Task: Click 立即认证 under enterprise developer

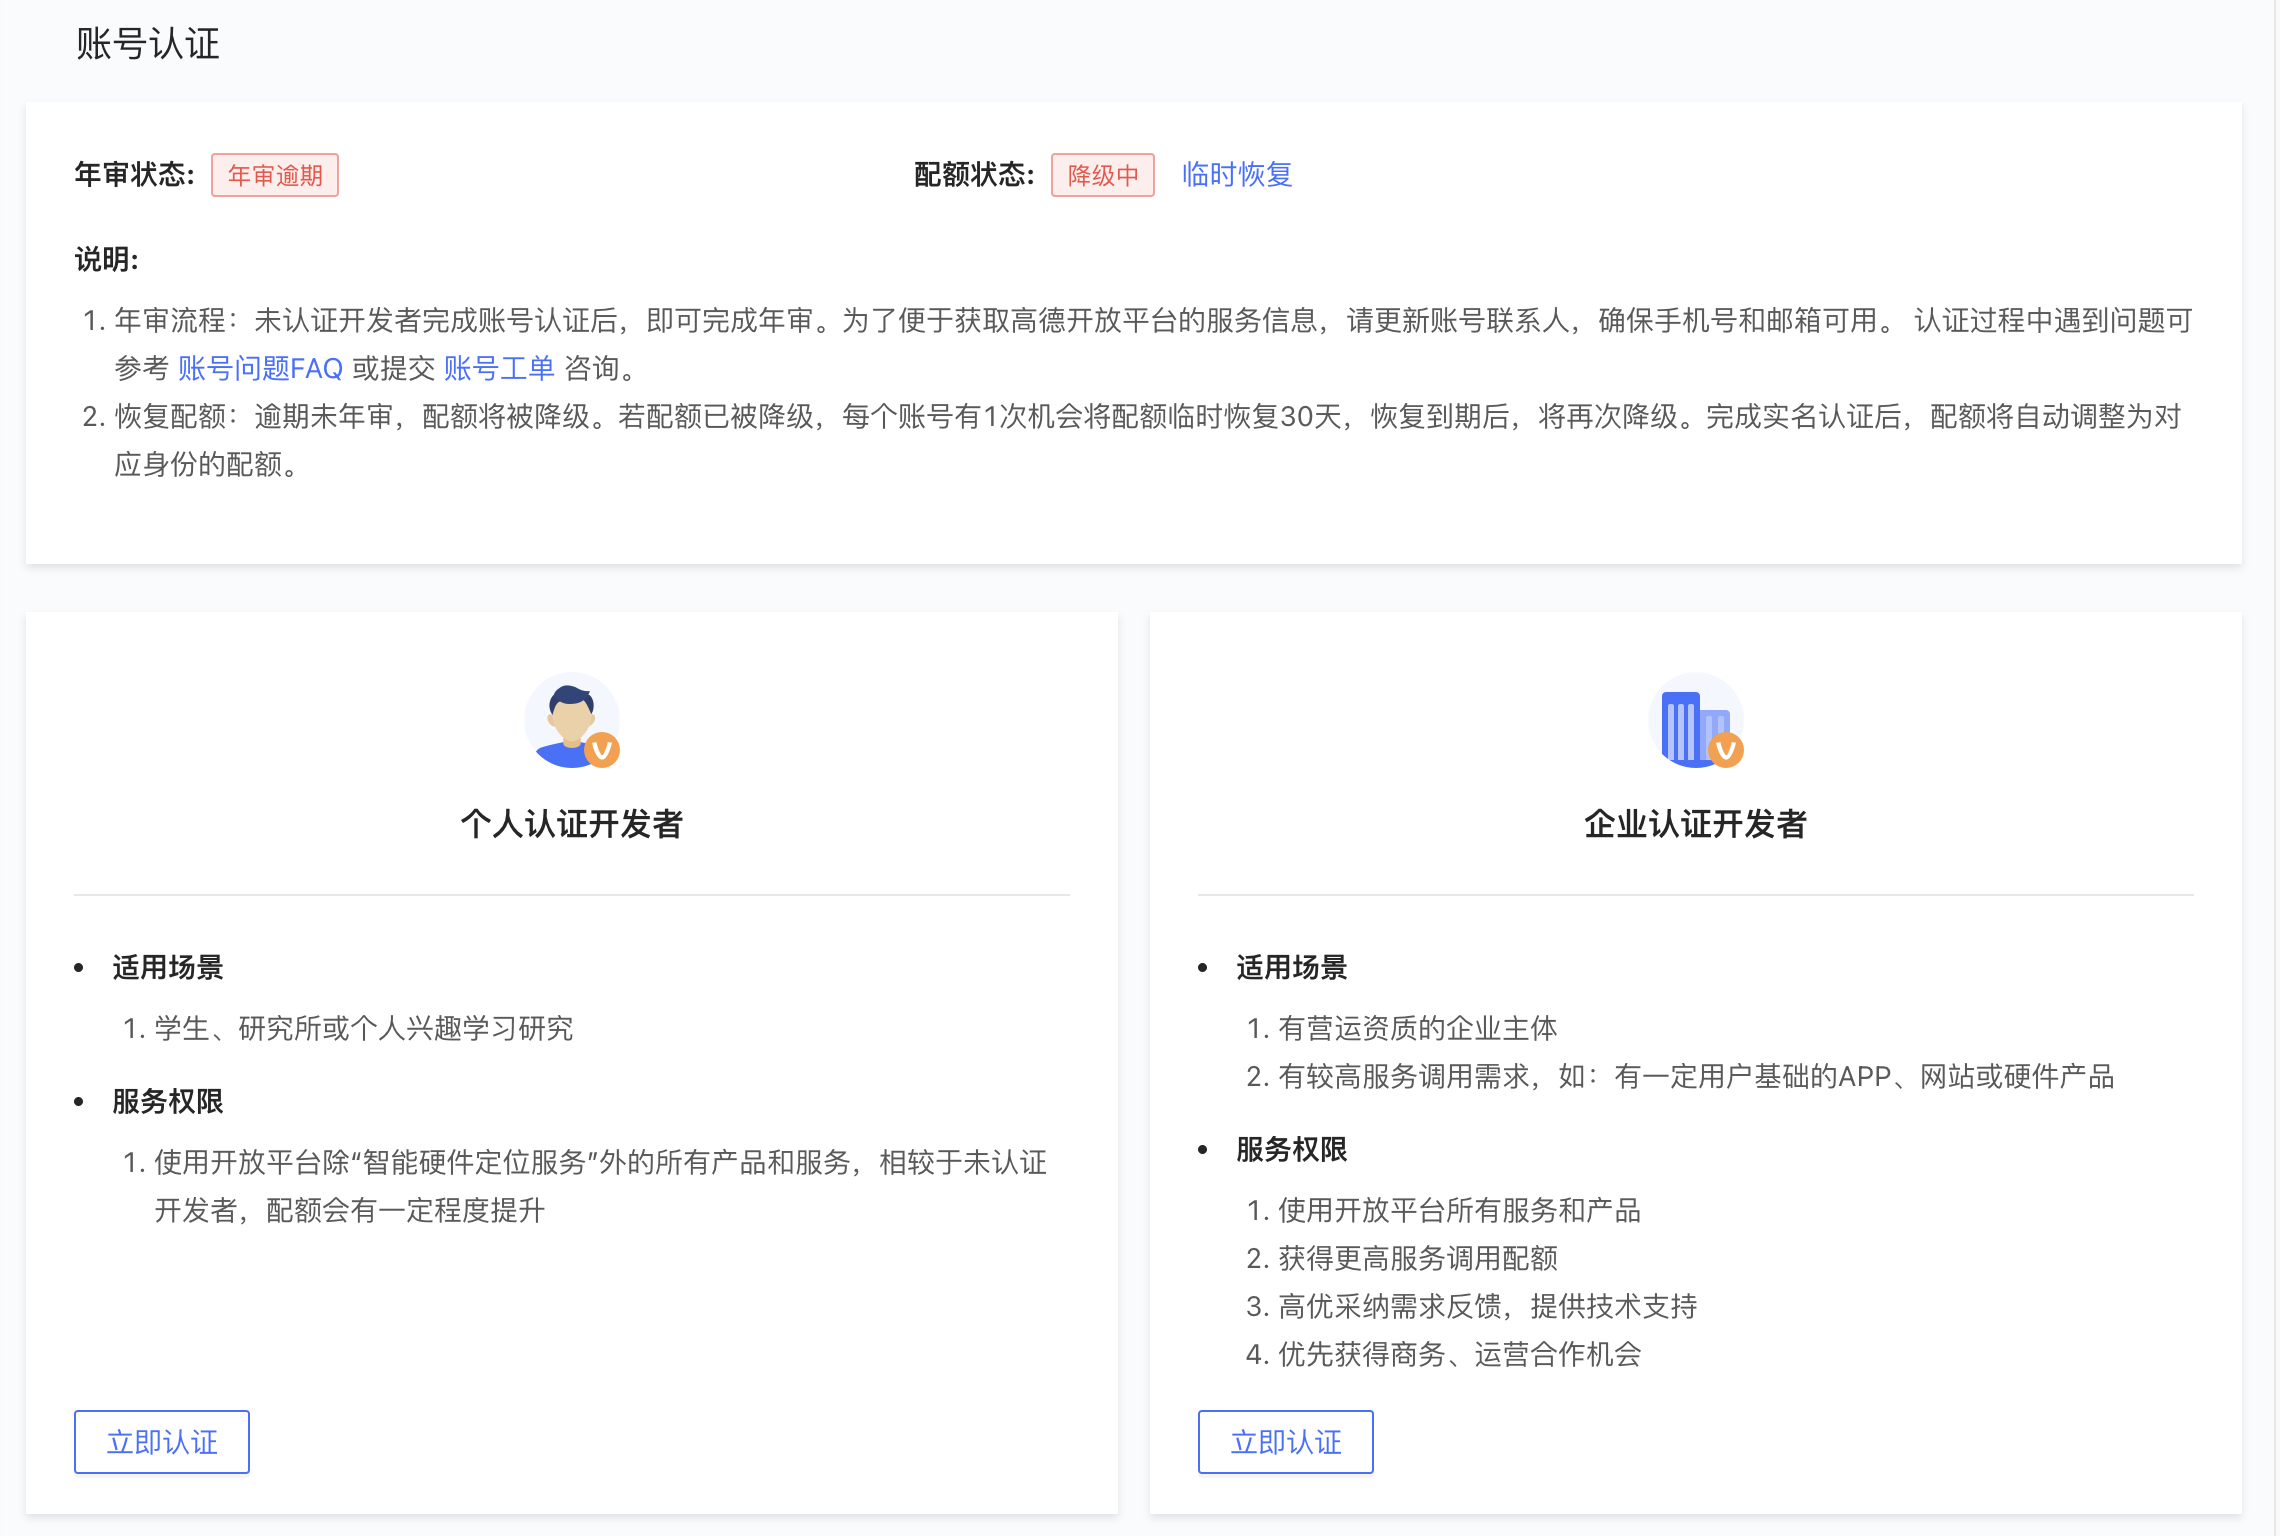Action: coord(1286,1442)
